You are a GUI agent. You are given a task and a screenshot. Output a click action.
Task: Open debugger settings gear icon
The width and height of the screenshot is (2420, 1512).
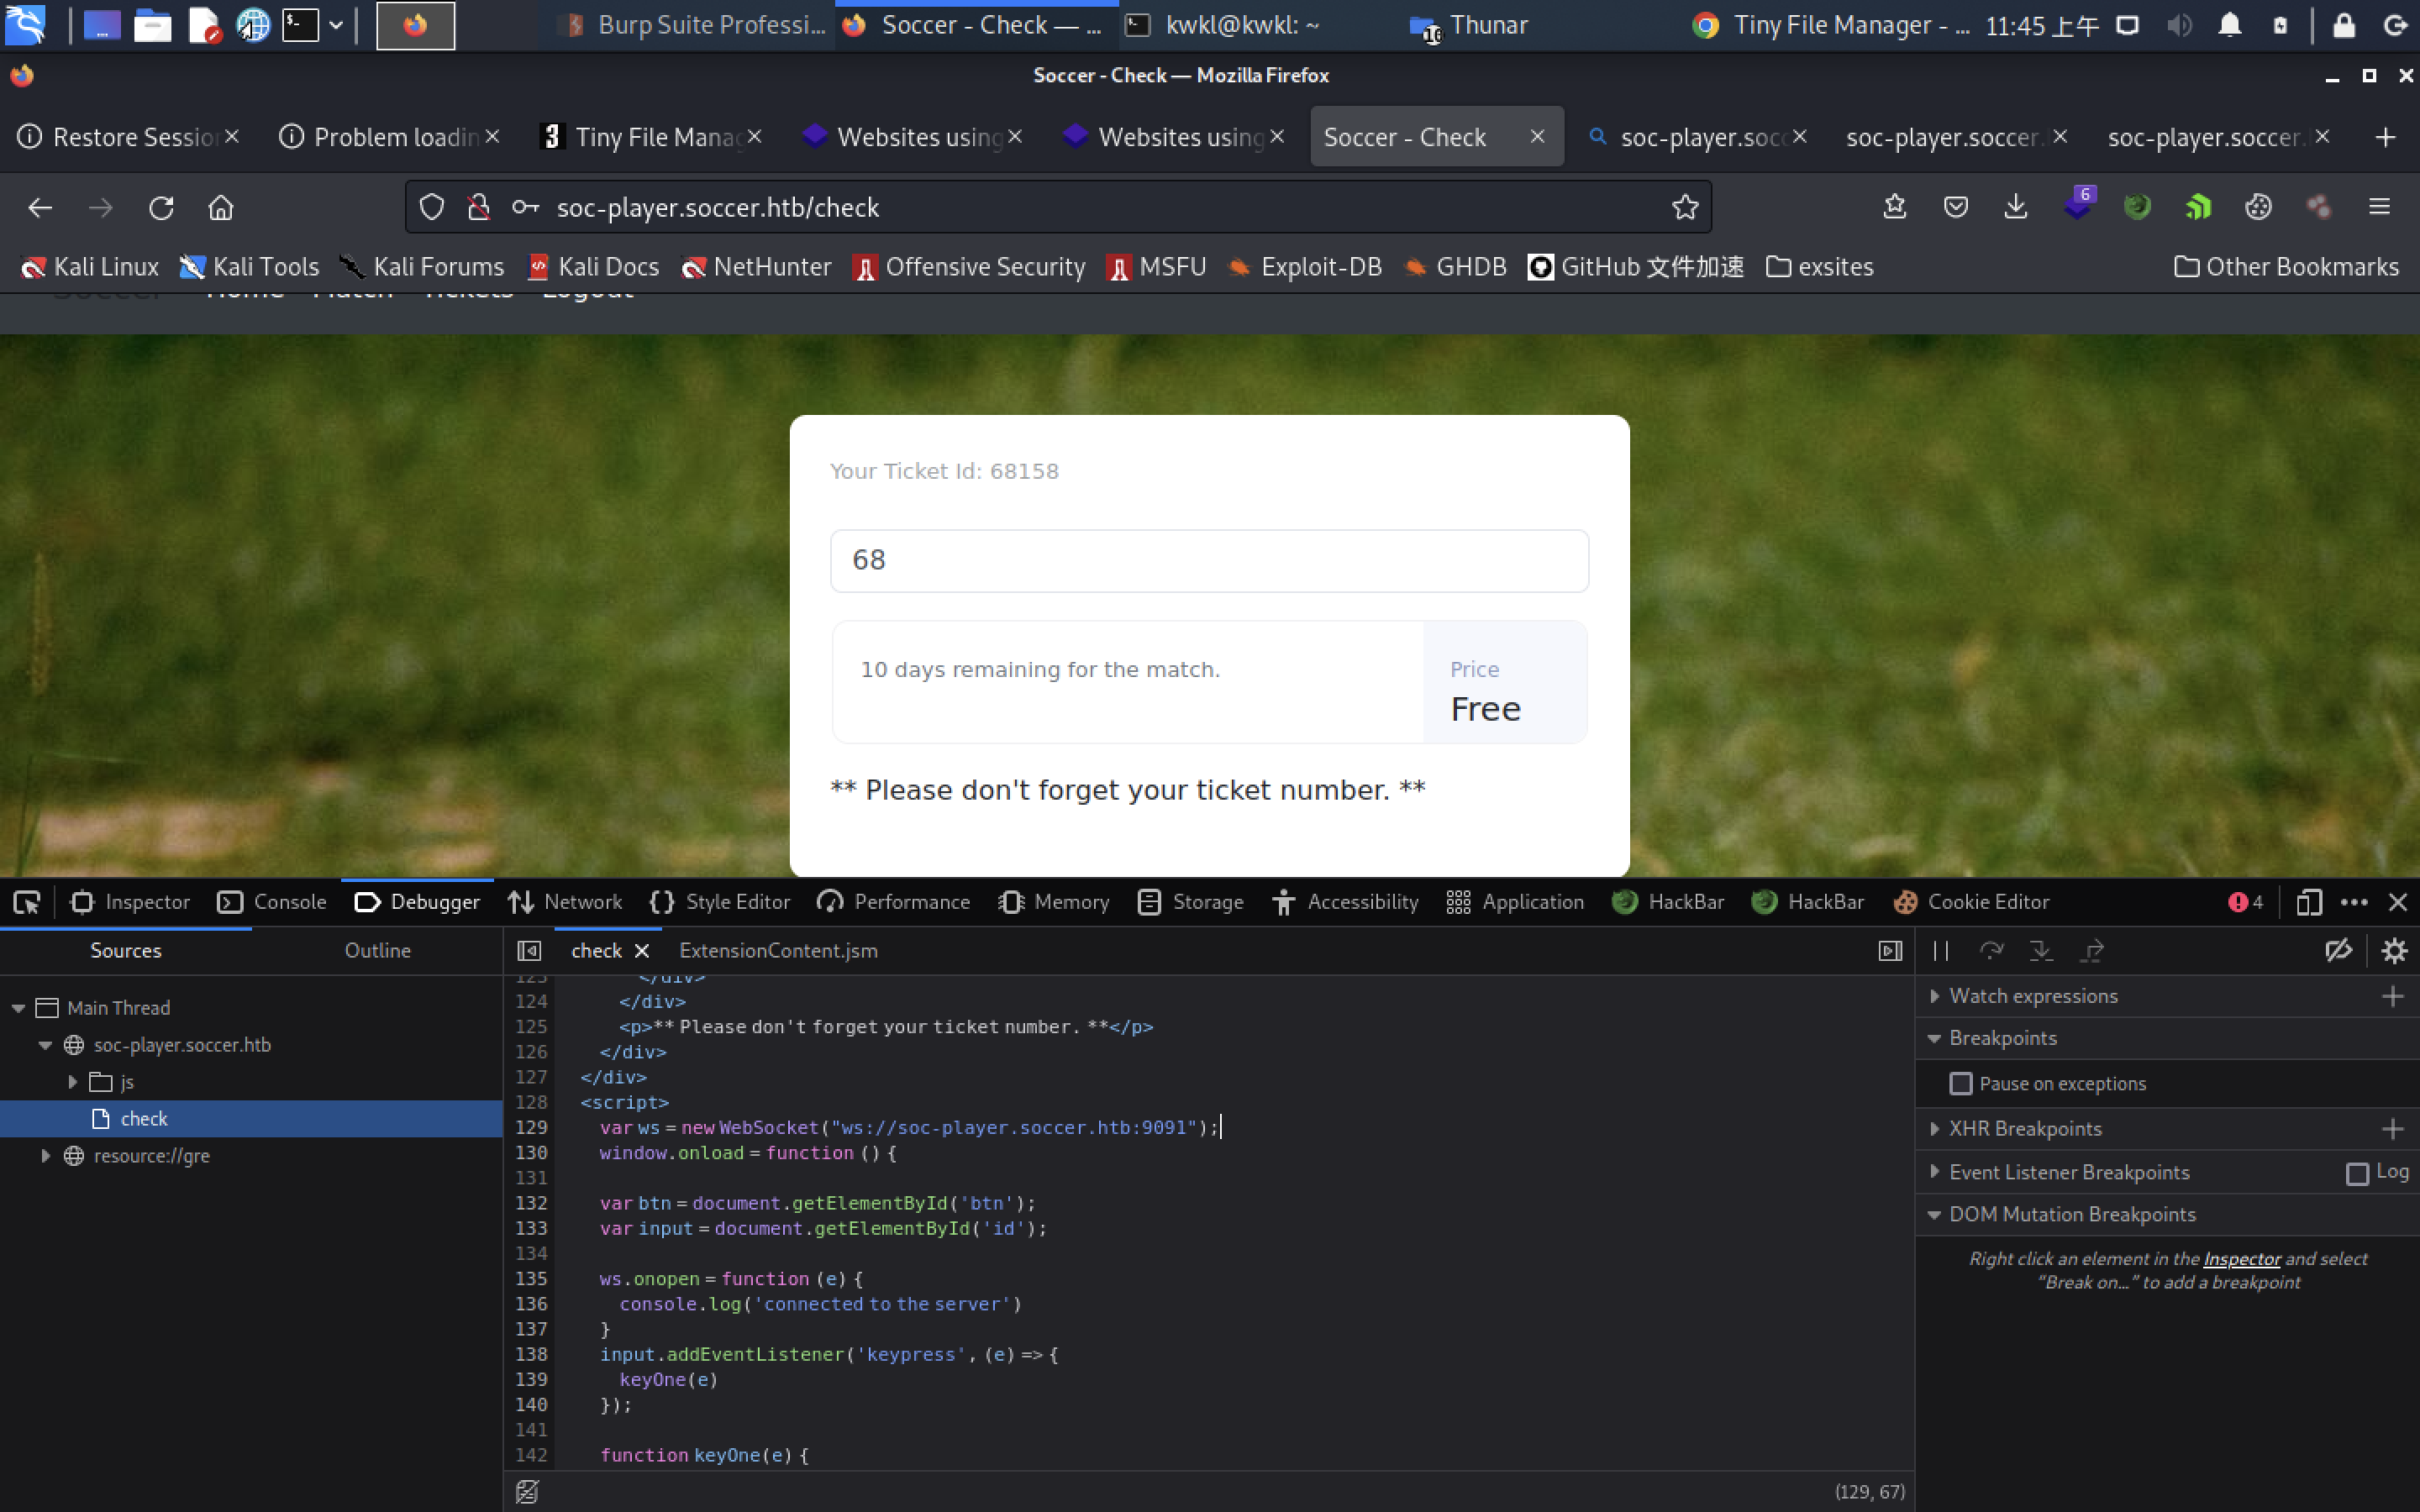2394,950
